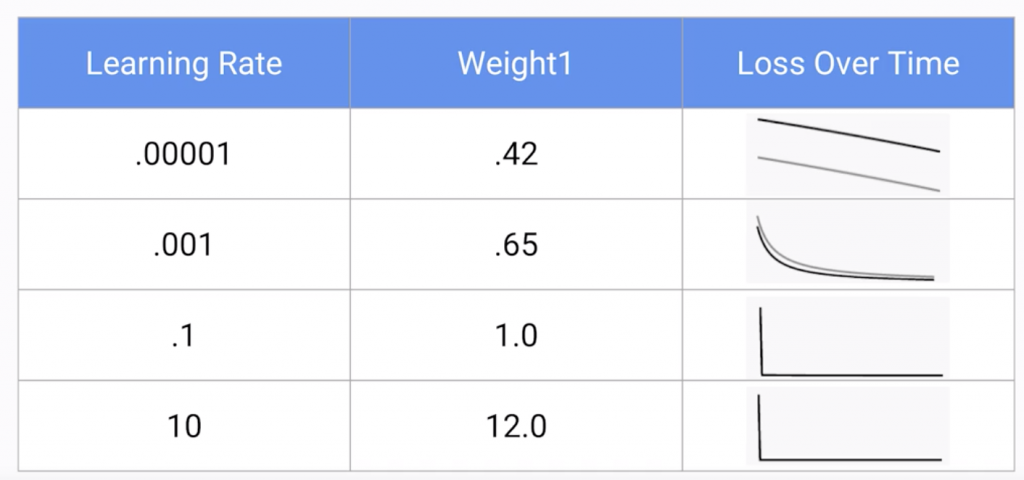The image size is (1024, 480).
Task: Click the weight value .42
Action: click(x=516, y=155)
